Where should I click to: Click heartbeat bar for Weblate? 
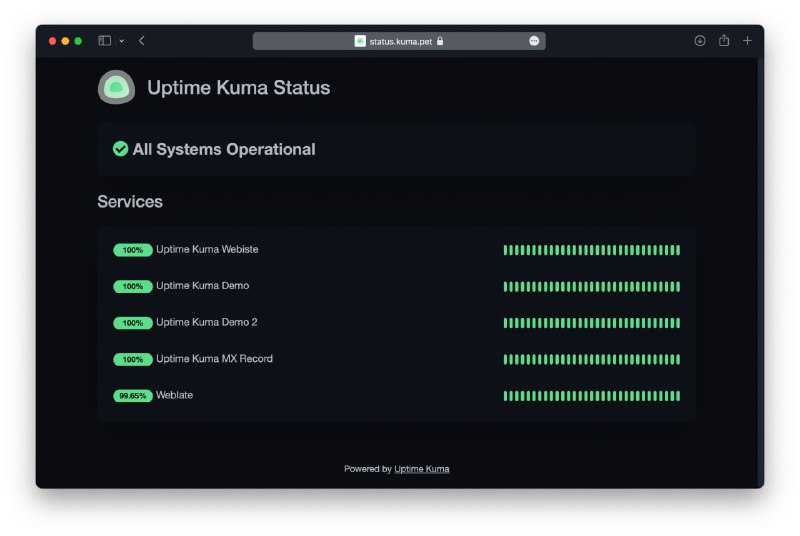592,396
